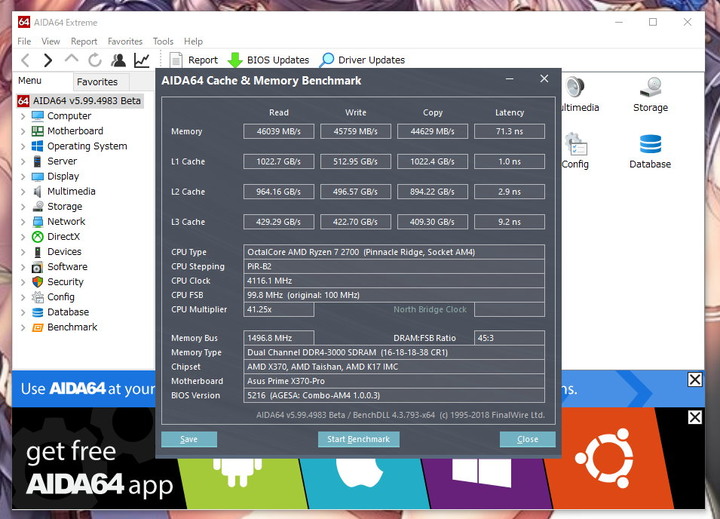Open the Help menu
Viewport: 720px width, 519px height.
pos(193,41)
